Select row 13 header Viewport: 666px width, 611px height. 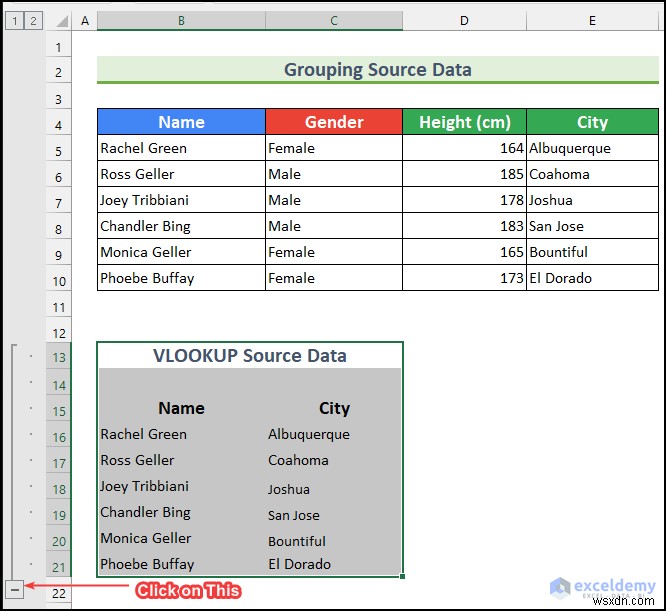[x=59, y=357]
